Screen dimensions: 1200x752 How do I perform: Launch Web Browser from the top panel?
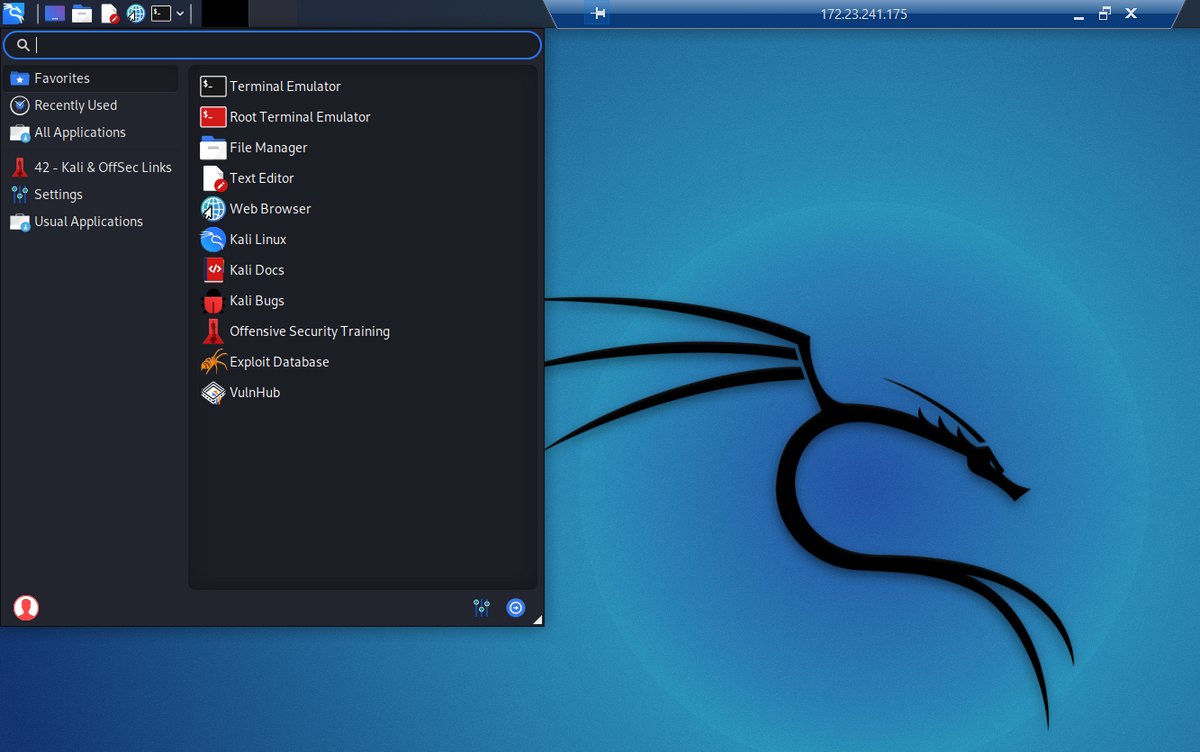[x=136, y=14]
